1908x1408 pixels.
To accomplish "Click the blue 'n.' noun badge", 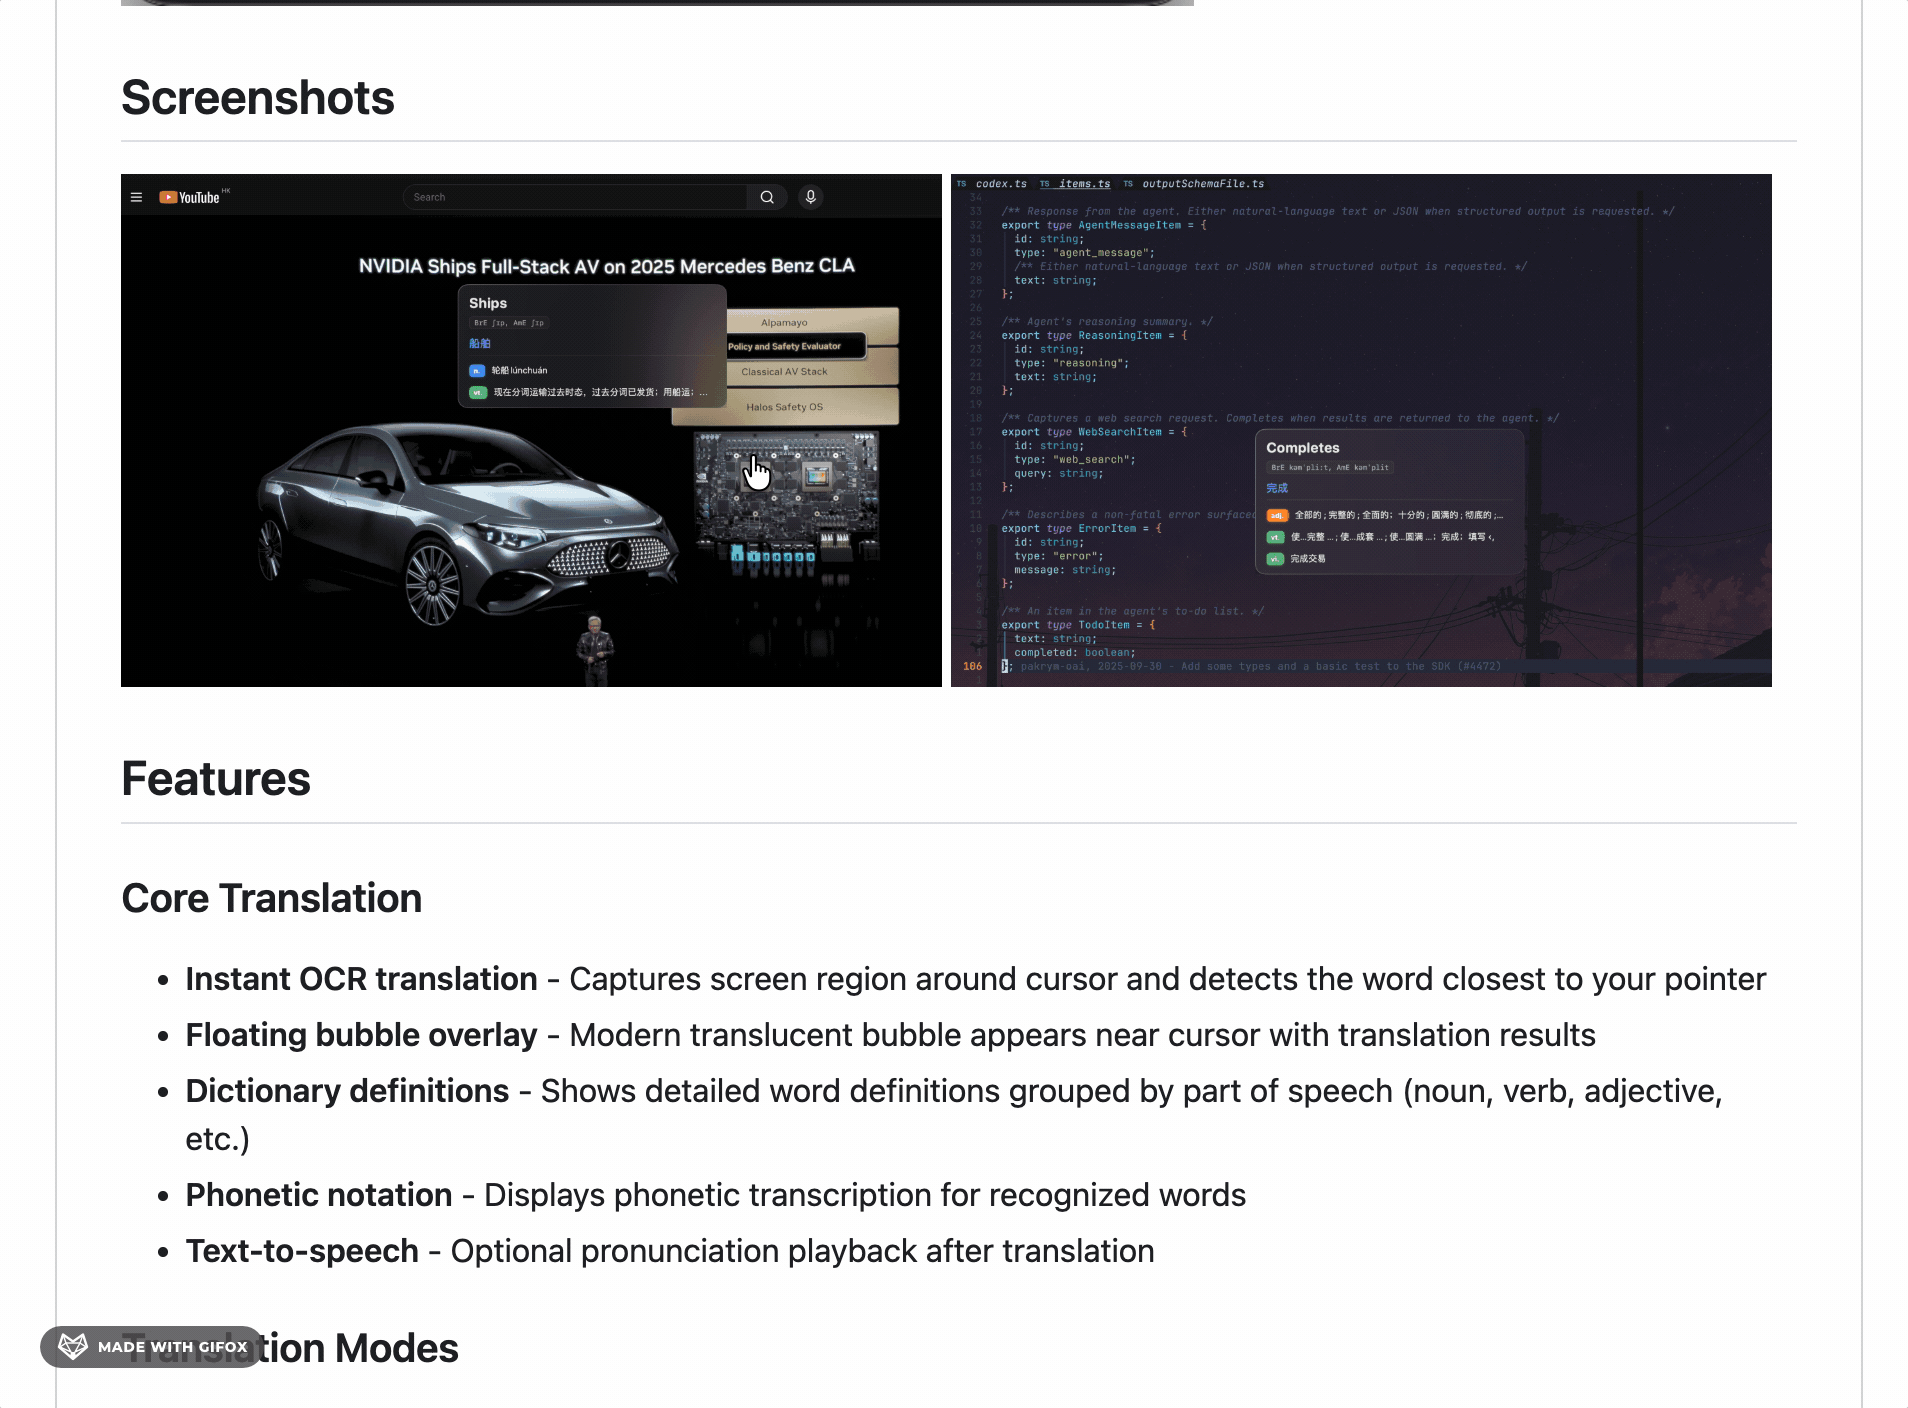I will pos(477,371).
